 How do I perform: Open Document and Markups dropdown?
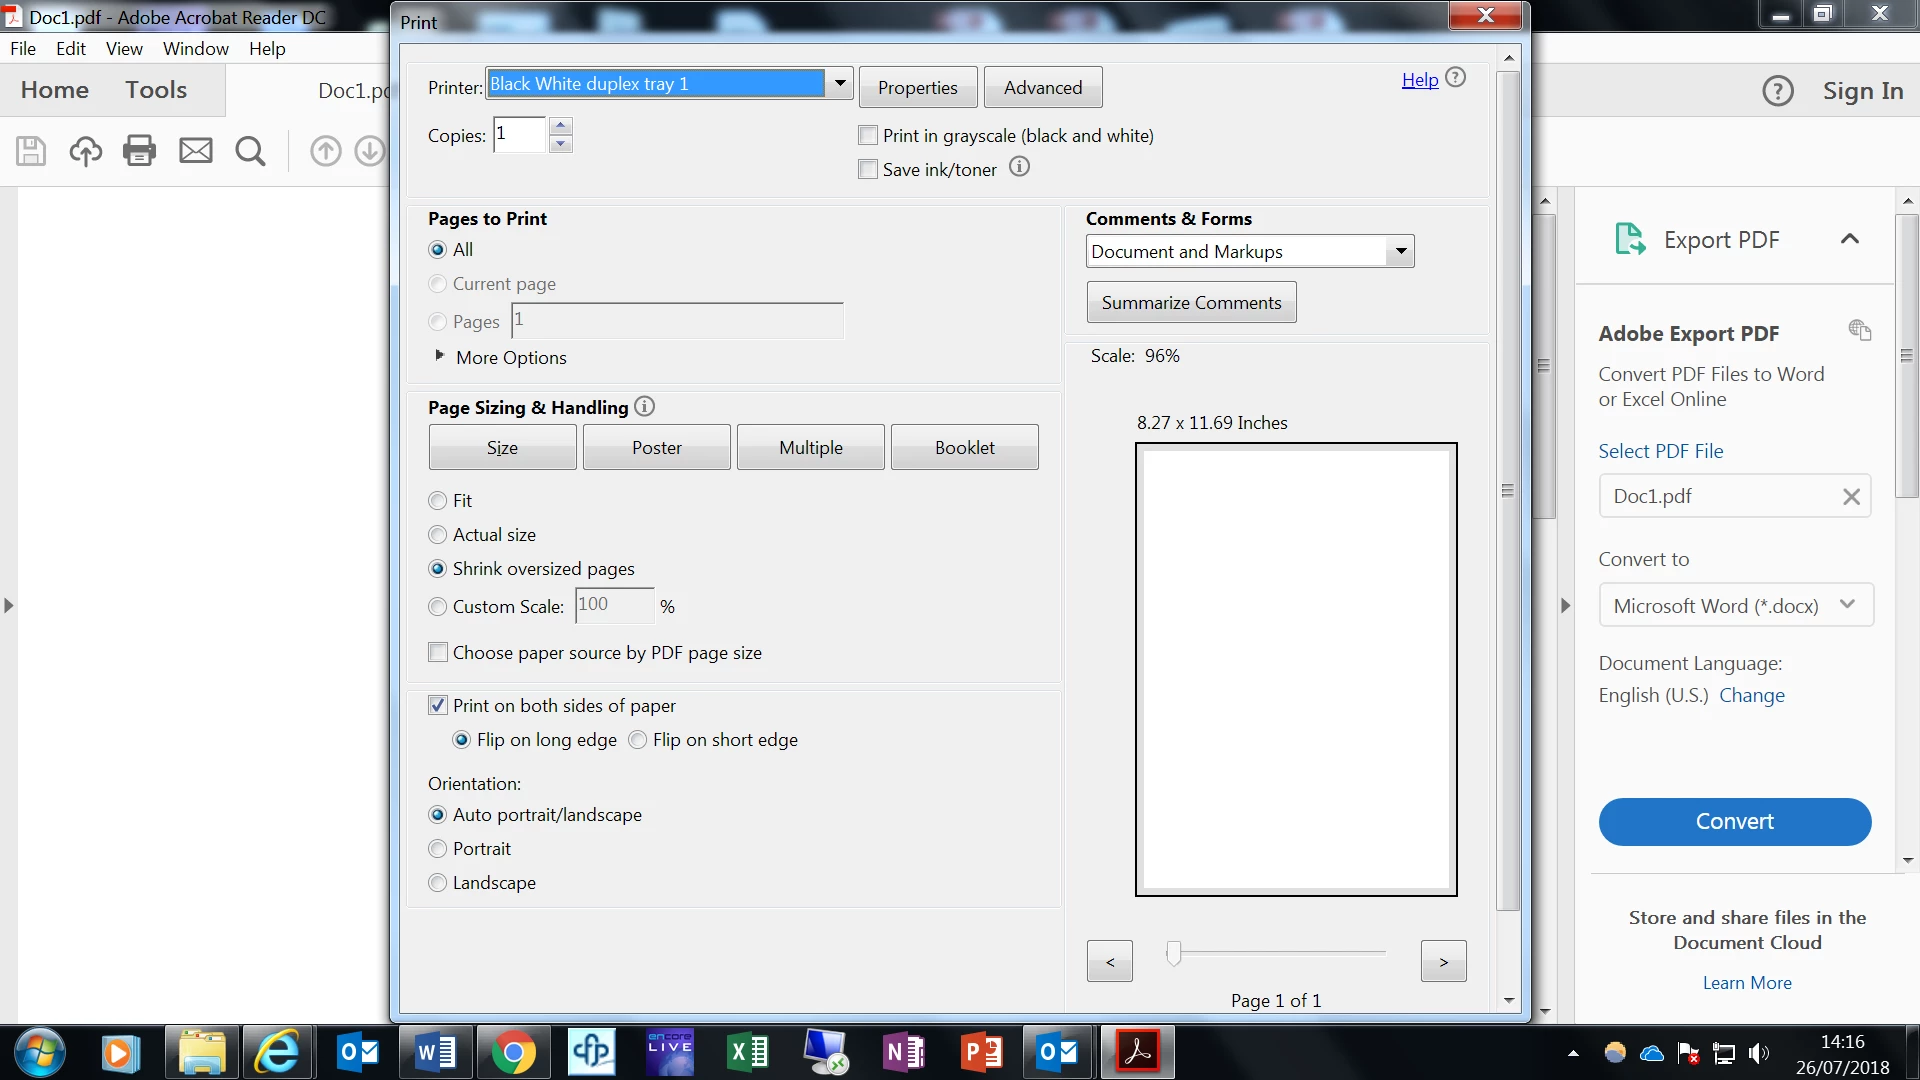(1401, 252)
